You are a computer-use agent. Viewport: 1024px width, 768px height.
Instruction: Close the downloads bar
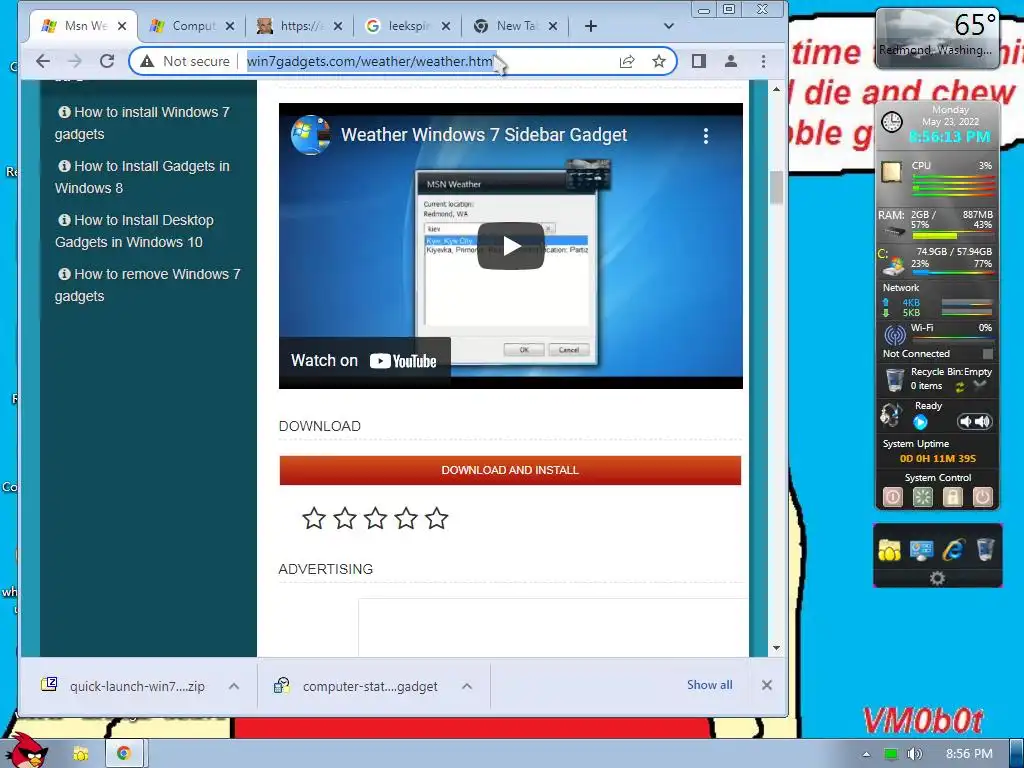[x=767, y=685]
